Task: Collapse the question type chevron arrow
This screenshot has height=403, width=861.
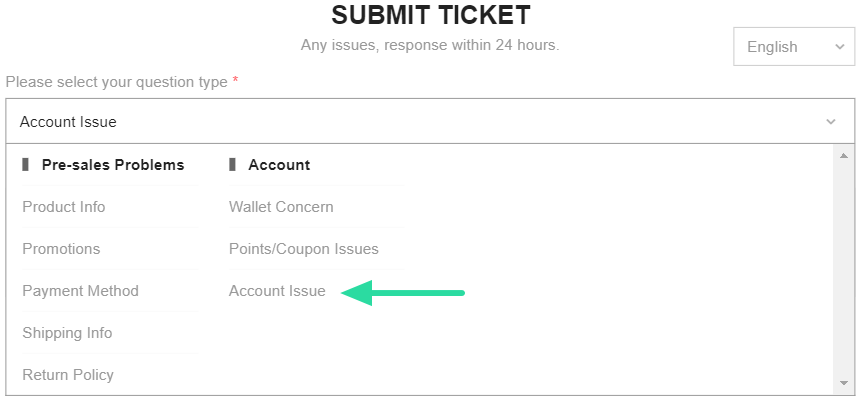Action: [831, 122]
